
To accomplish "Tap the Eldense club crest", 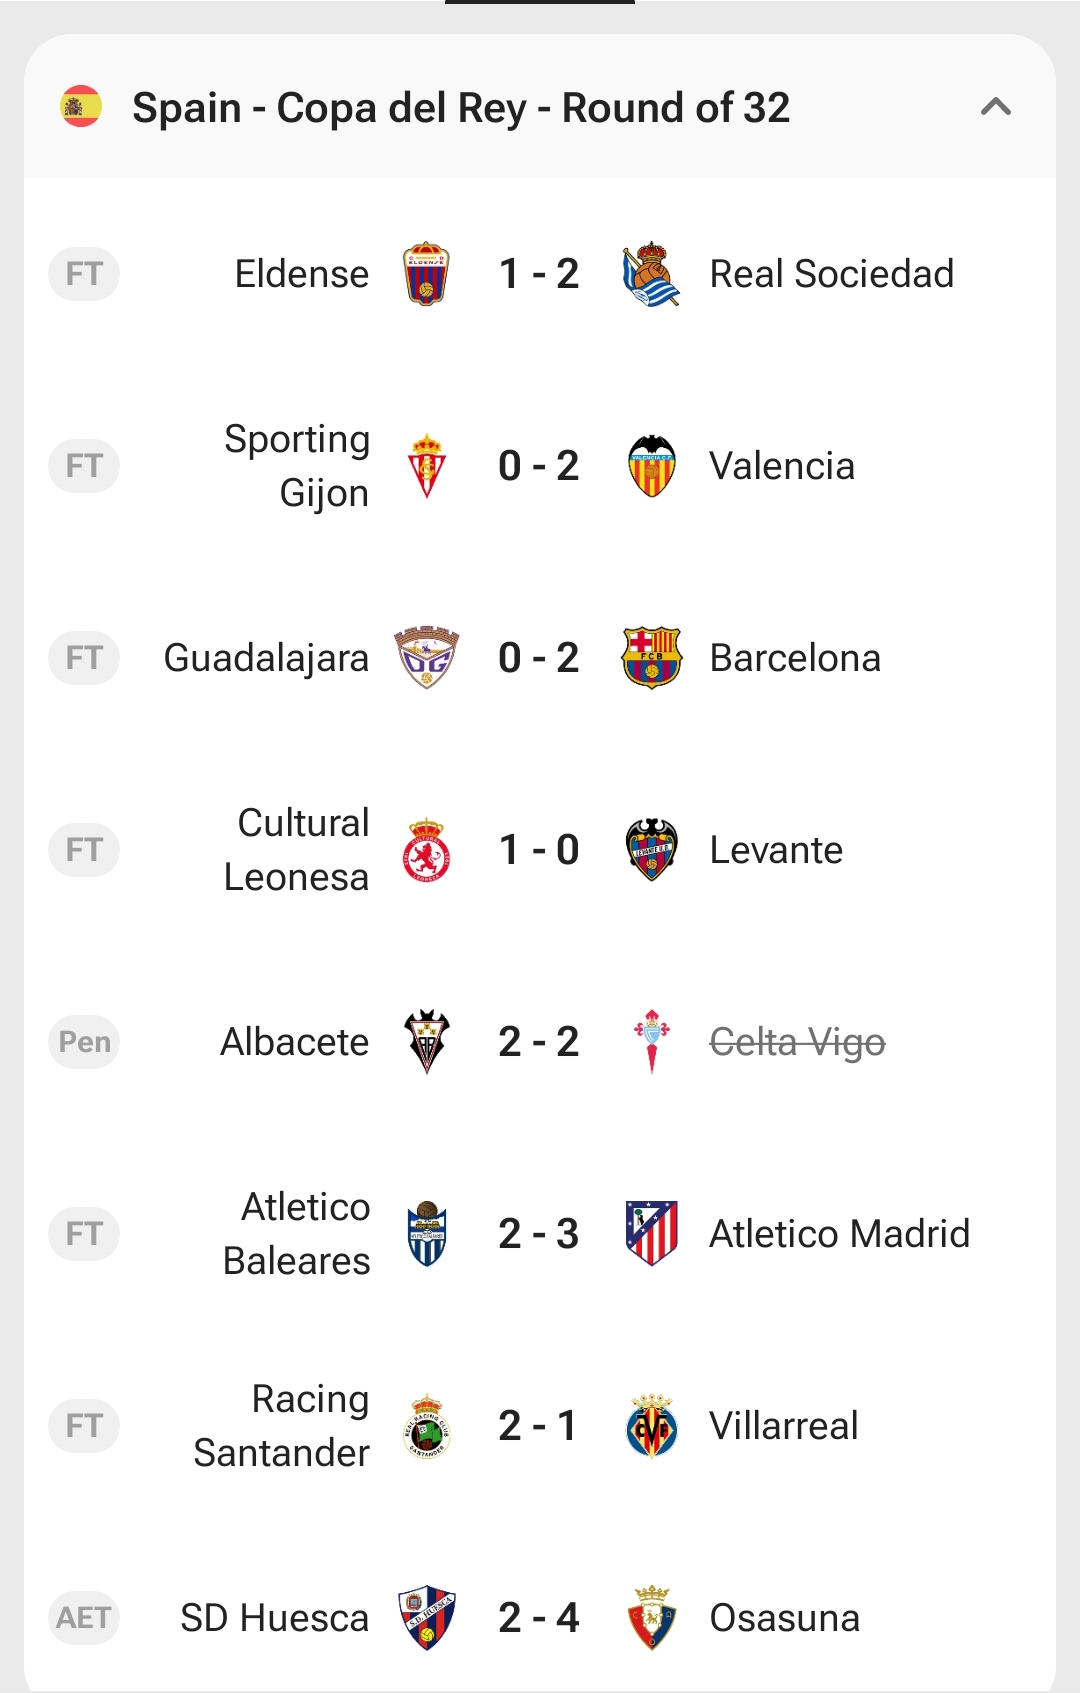I will tap(427, 274).
